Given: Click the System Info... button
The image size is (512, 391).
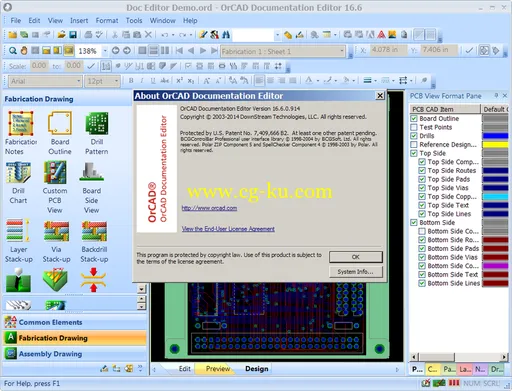Looking at the screenshot, I should [356, 272].
